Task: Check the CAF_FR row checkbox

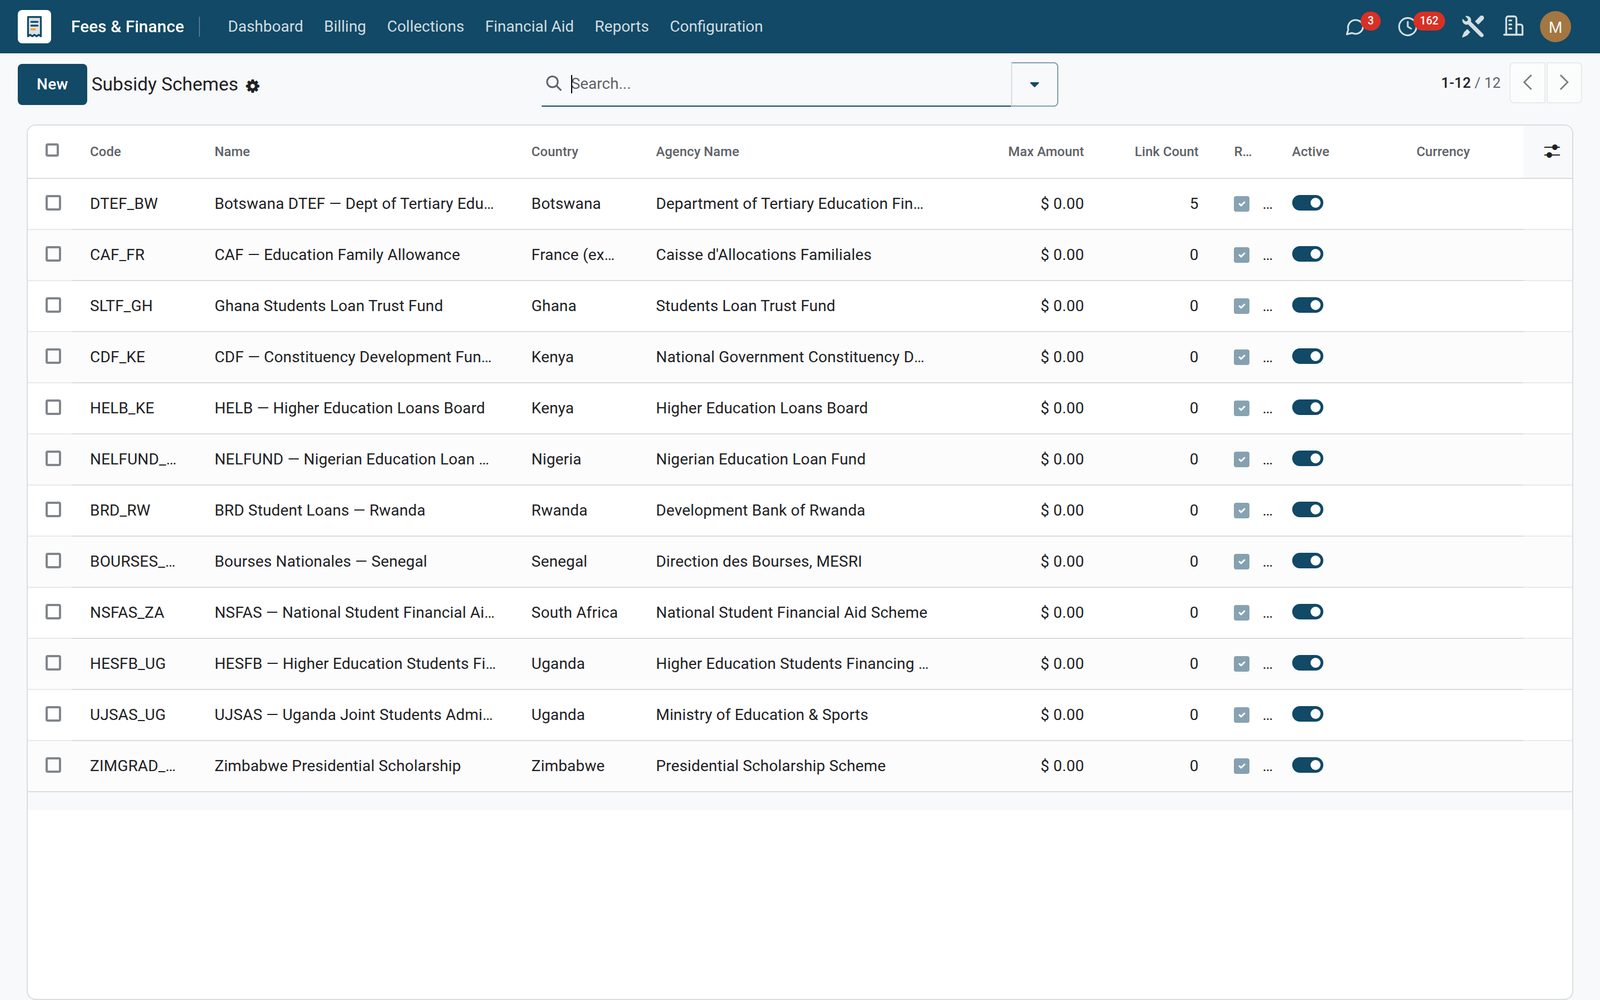Action: pos(53,254)
